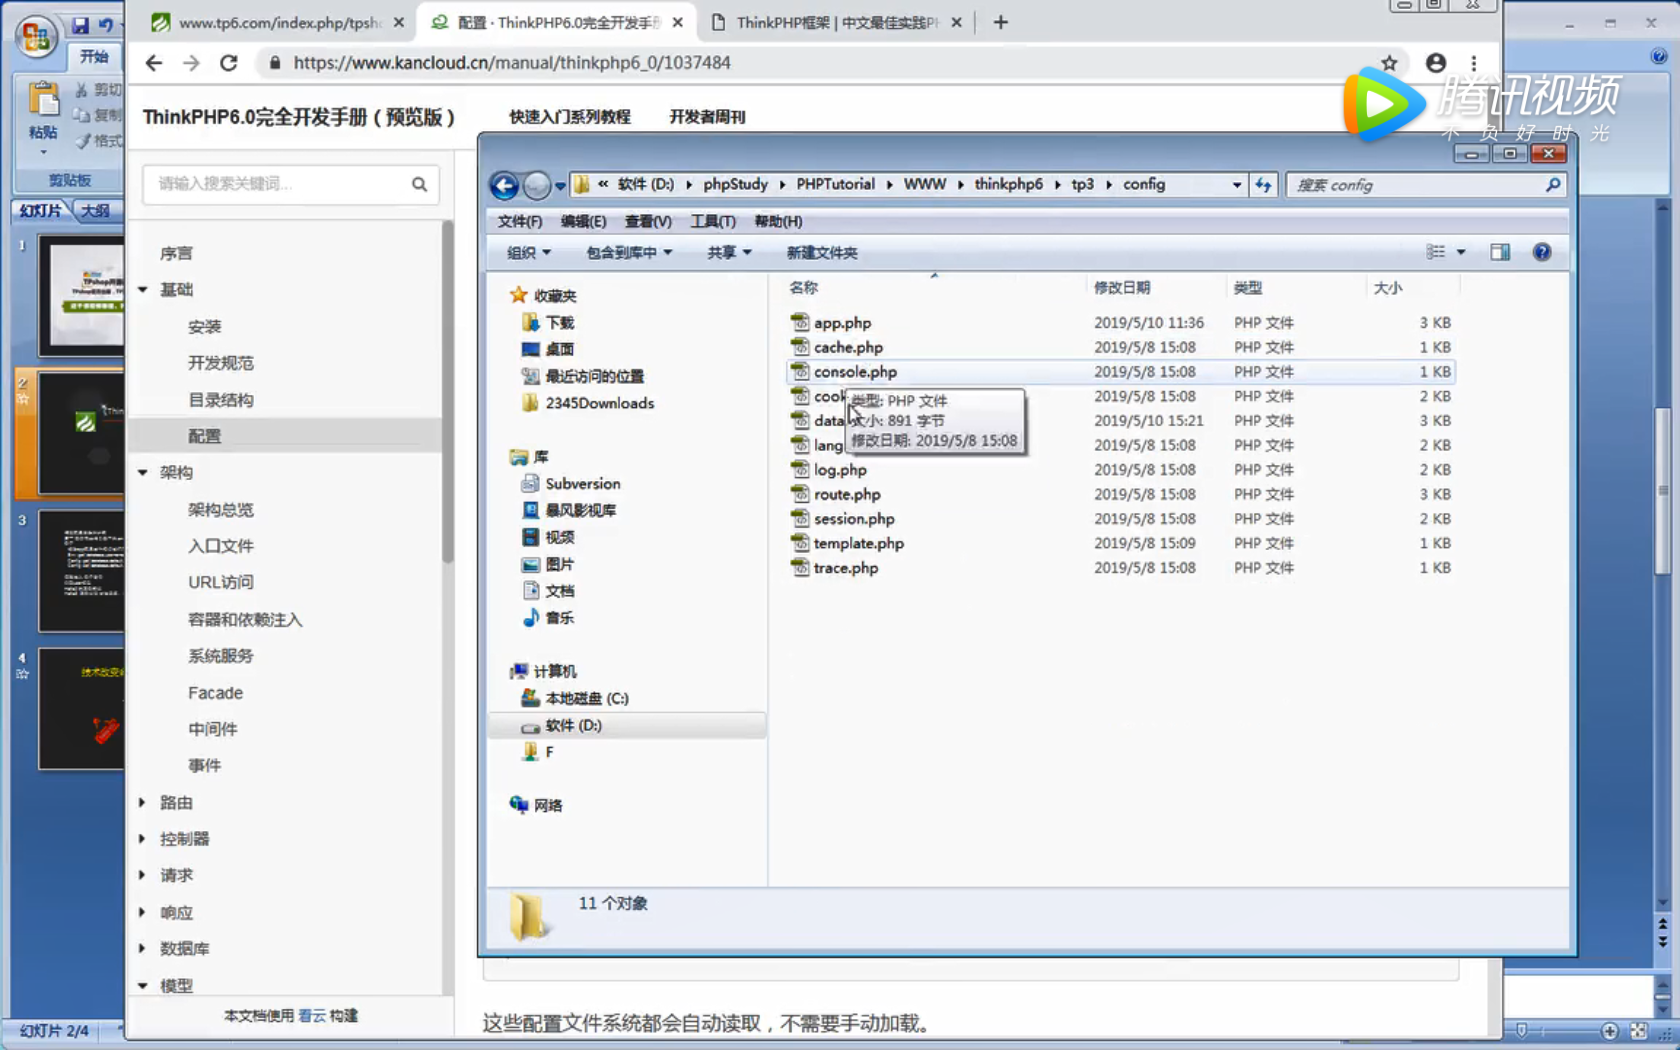Open the 帮助(H) menu
Viewport: 1680px width, 1050px height.
pos(778,221)
